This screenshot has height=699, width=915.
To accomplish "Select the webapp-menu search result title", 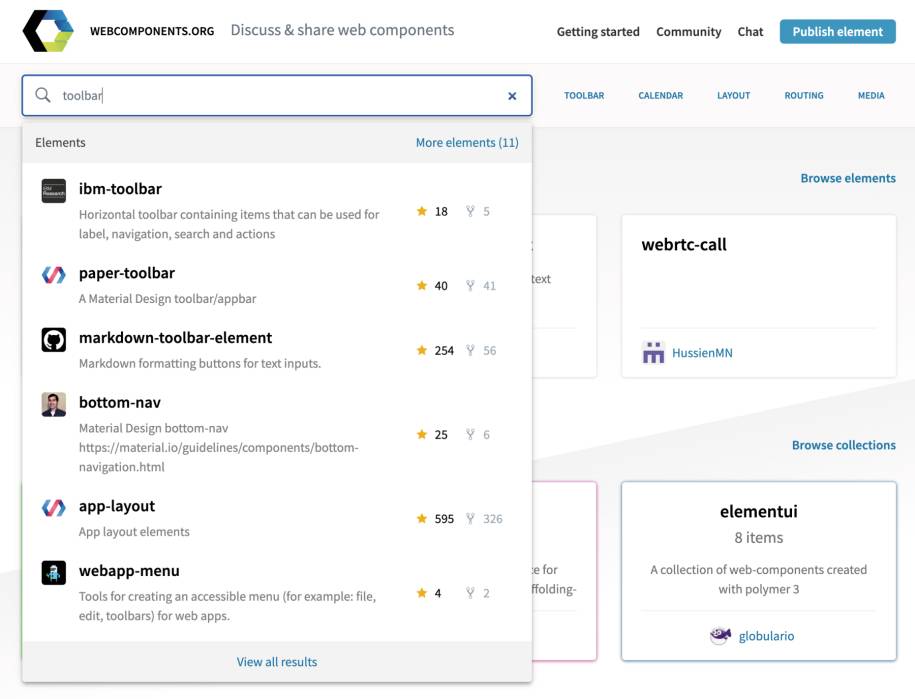I will coord(129,571).
